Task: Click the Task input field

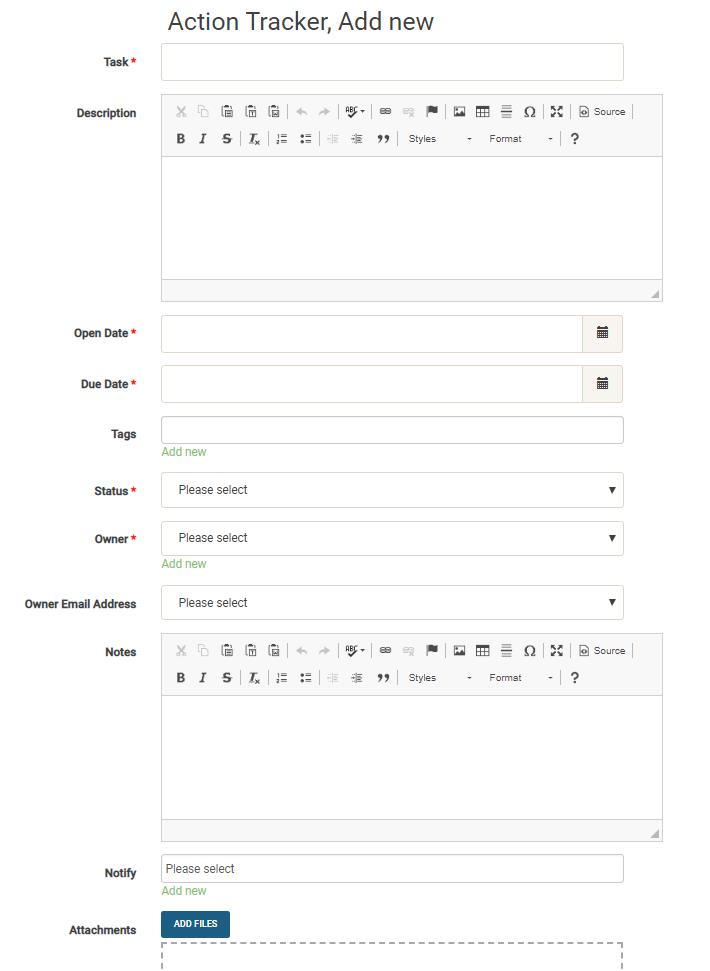Action: (392, 62)
